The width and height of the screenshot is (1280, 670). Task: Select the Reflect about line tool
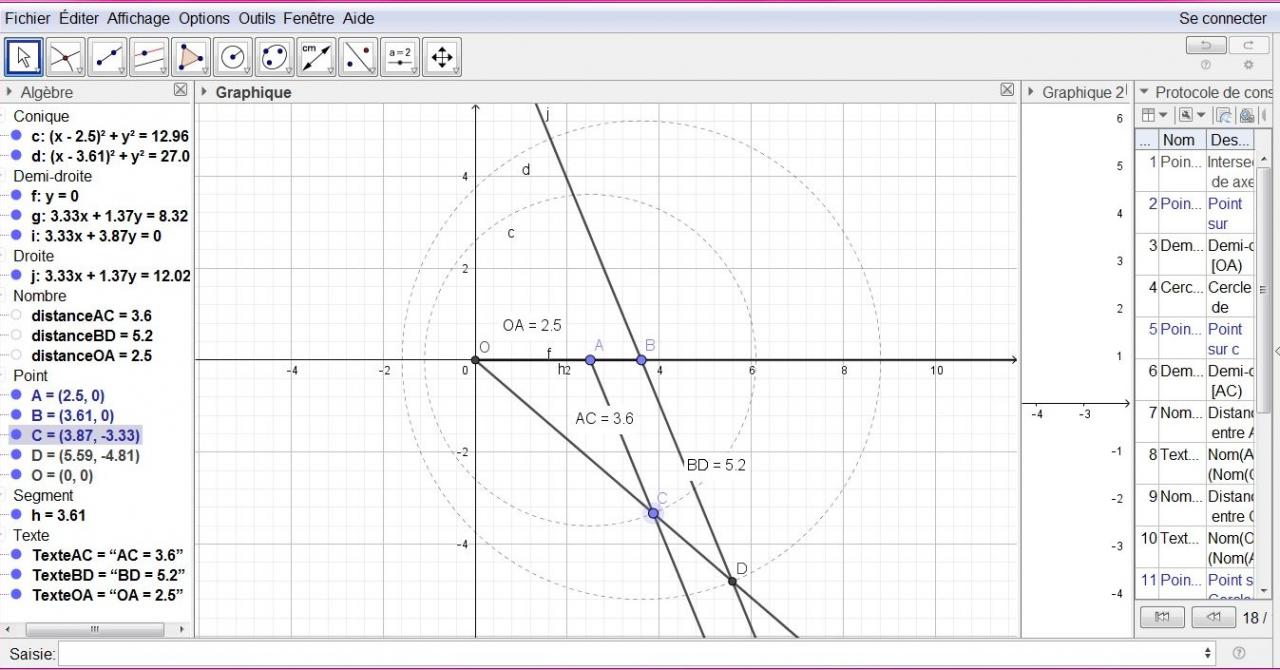(358, 57)
